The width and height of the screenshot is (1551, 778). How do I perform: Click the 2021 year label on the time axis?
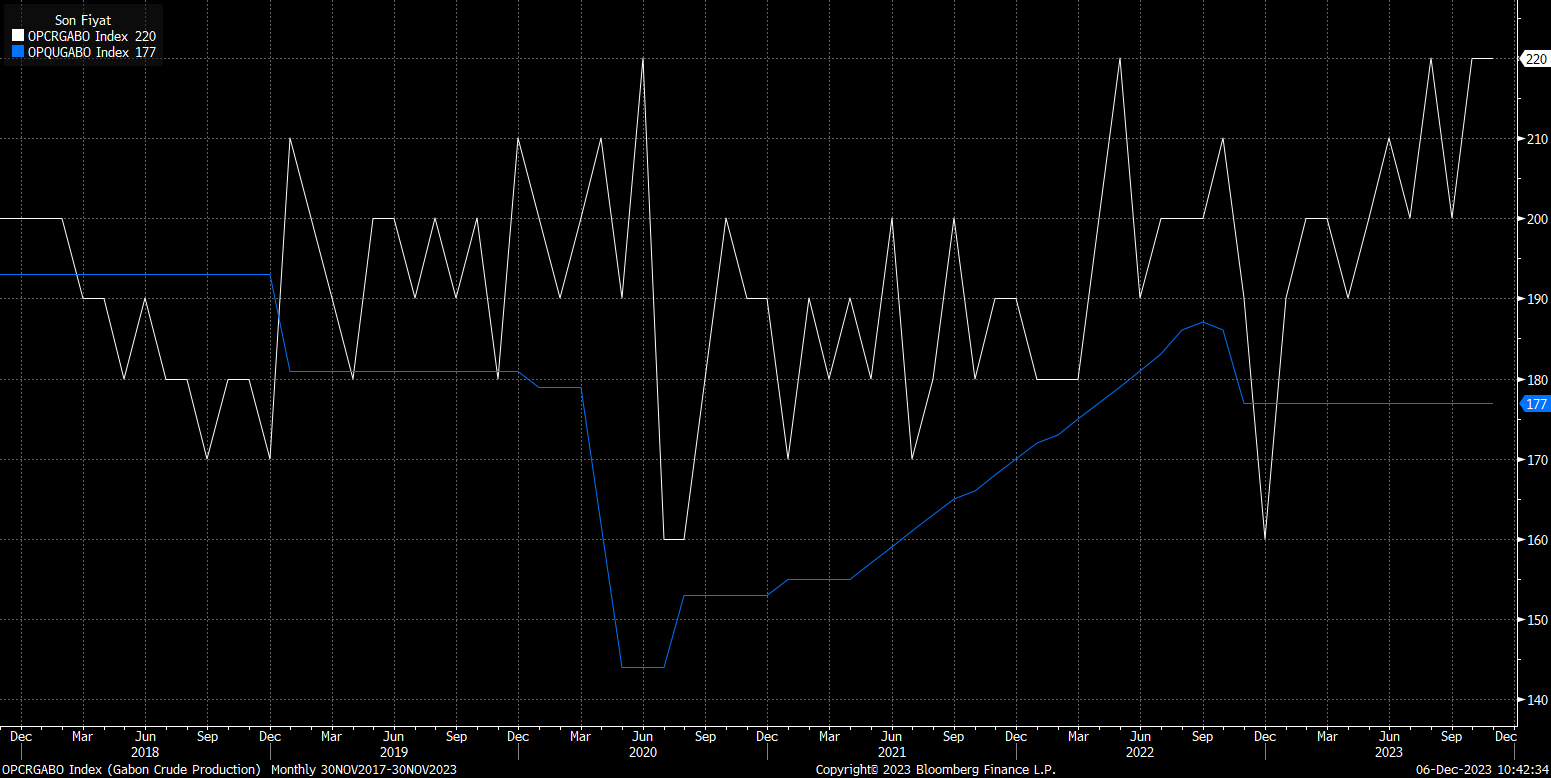pos(892,751)
